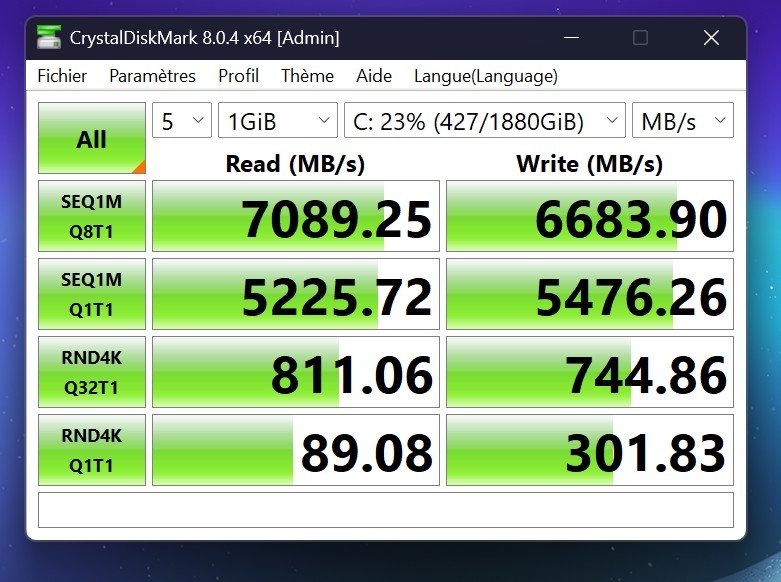Start the SEQ1M Q8T1 test

(92, 216)
